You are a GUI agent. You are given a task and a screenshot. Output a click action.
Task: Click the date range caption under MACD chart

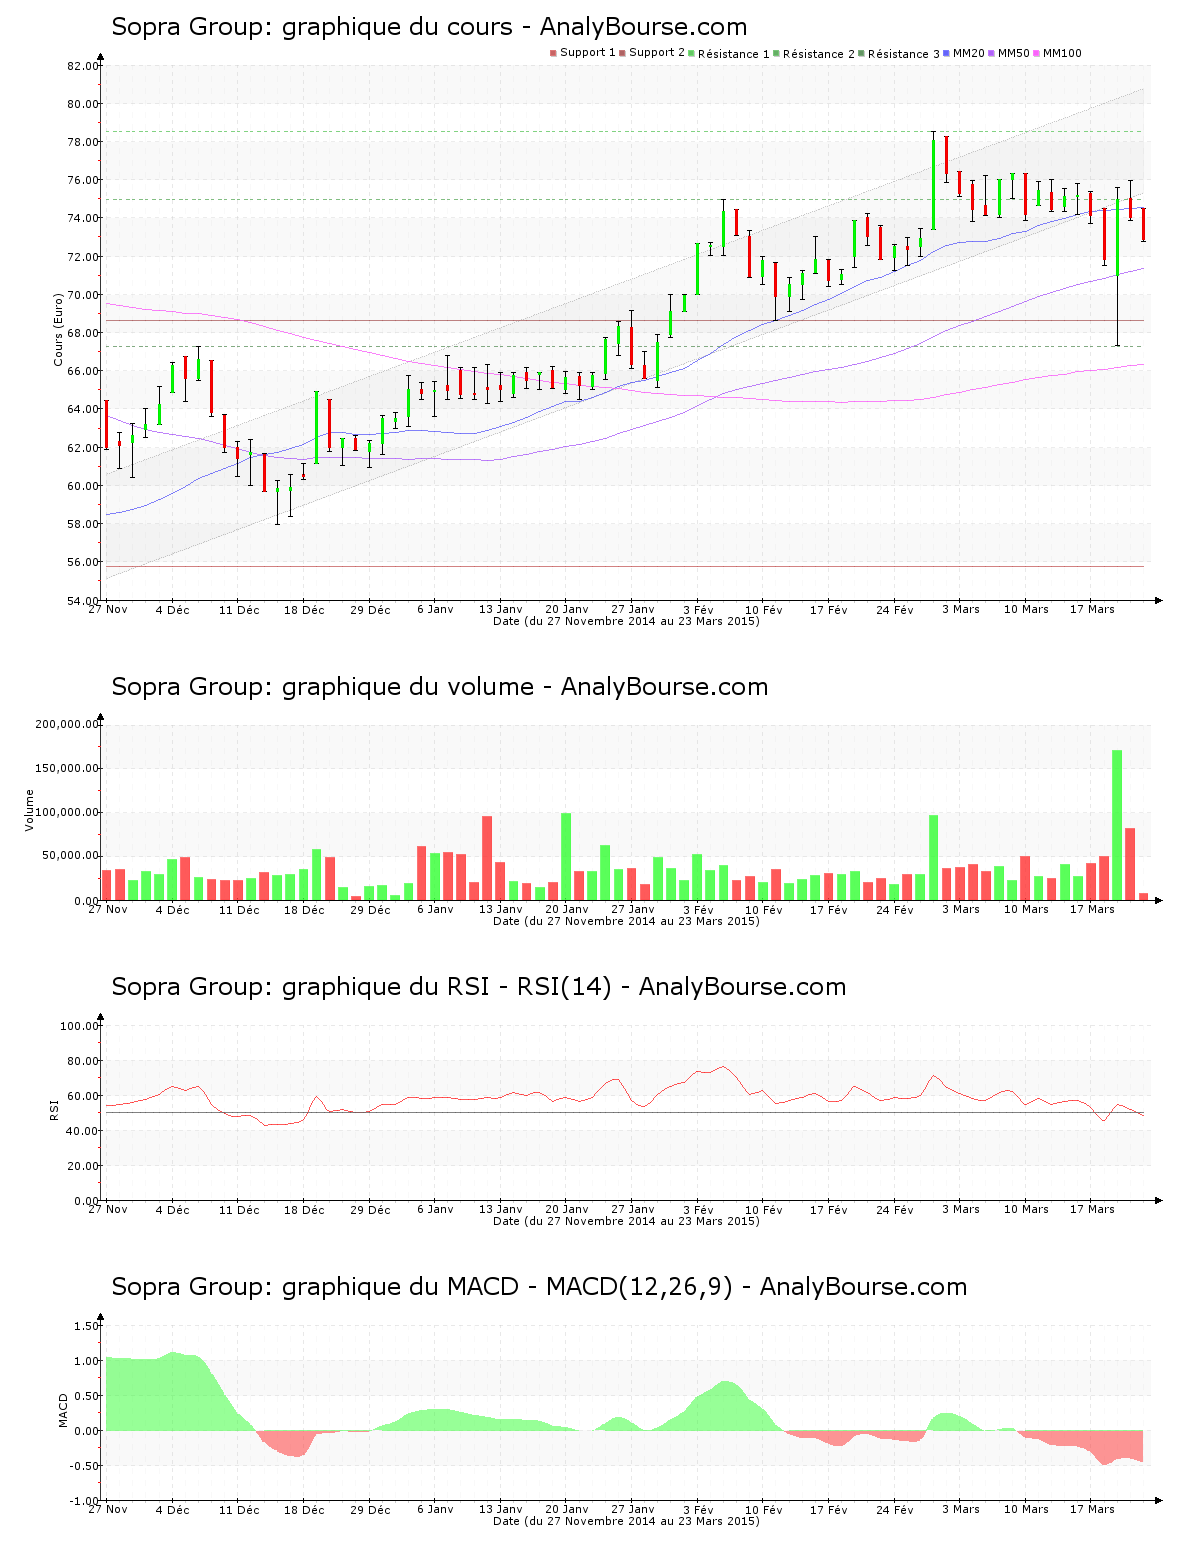point(626,1521)
